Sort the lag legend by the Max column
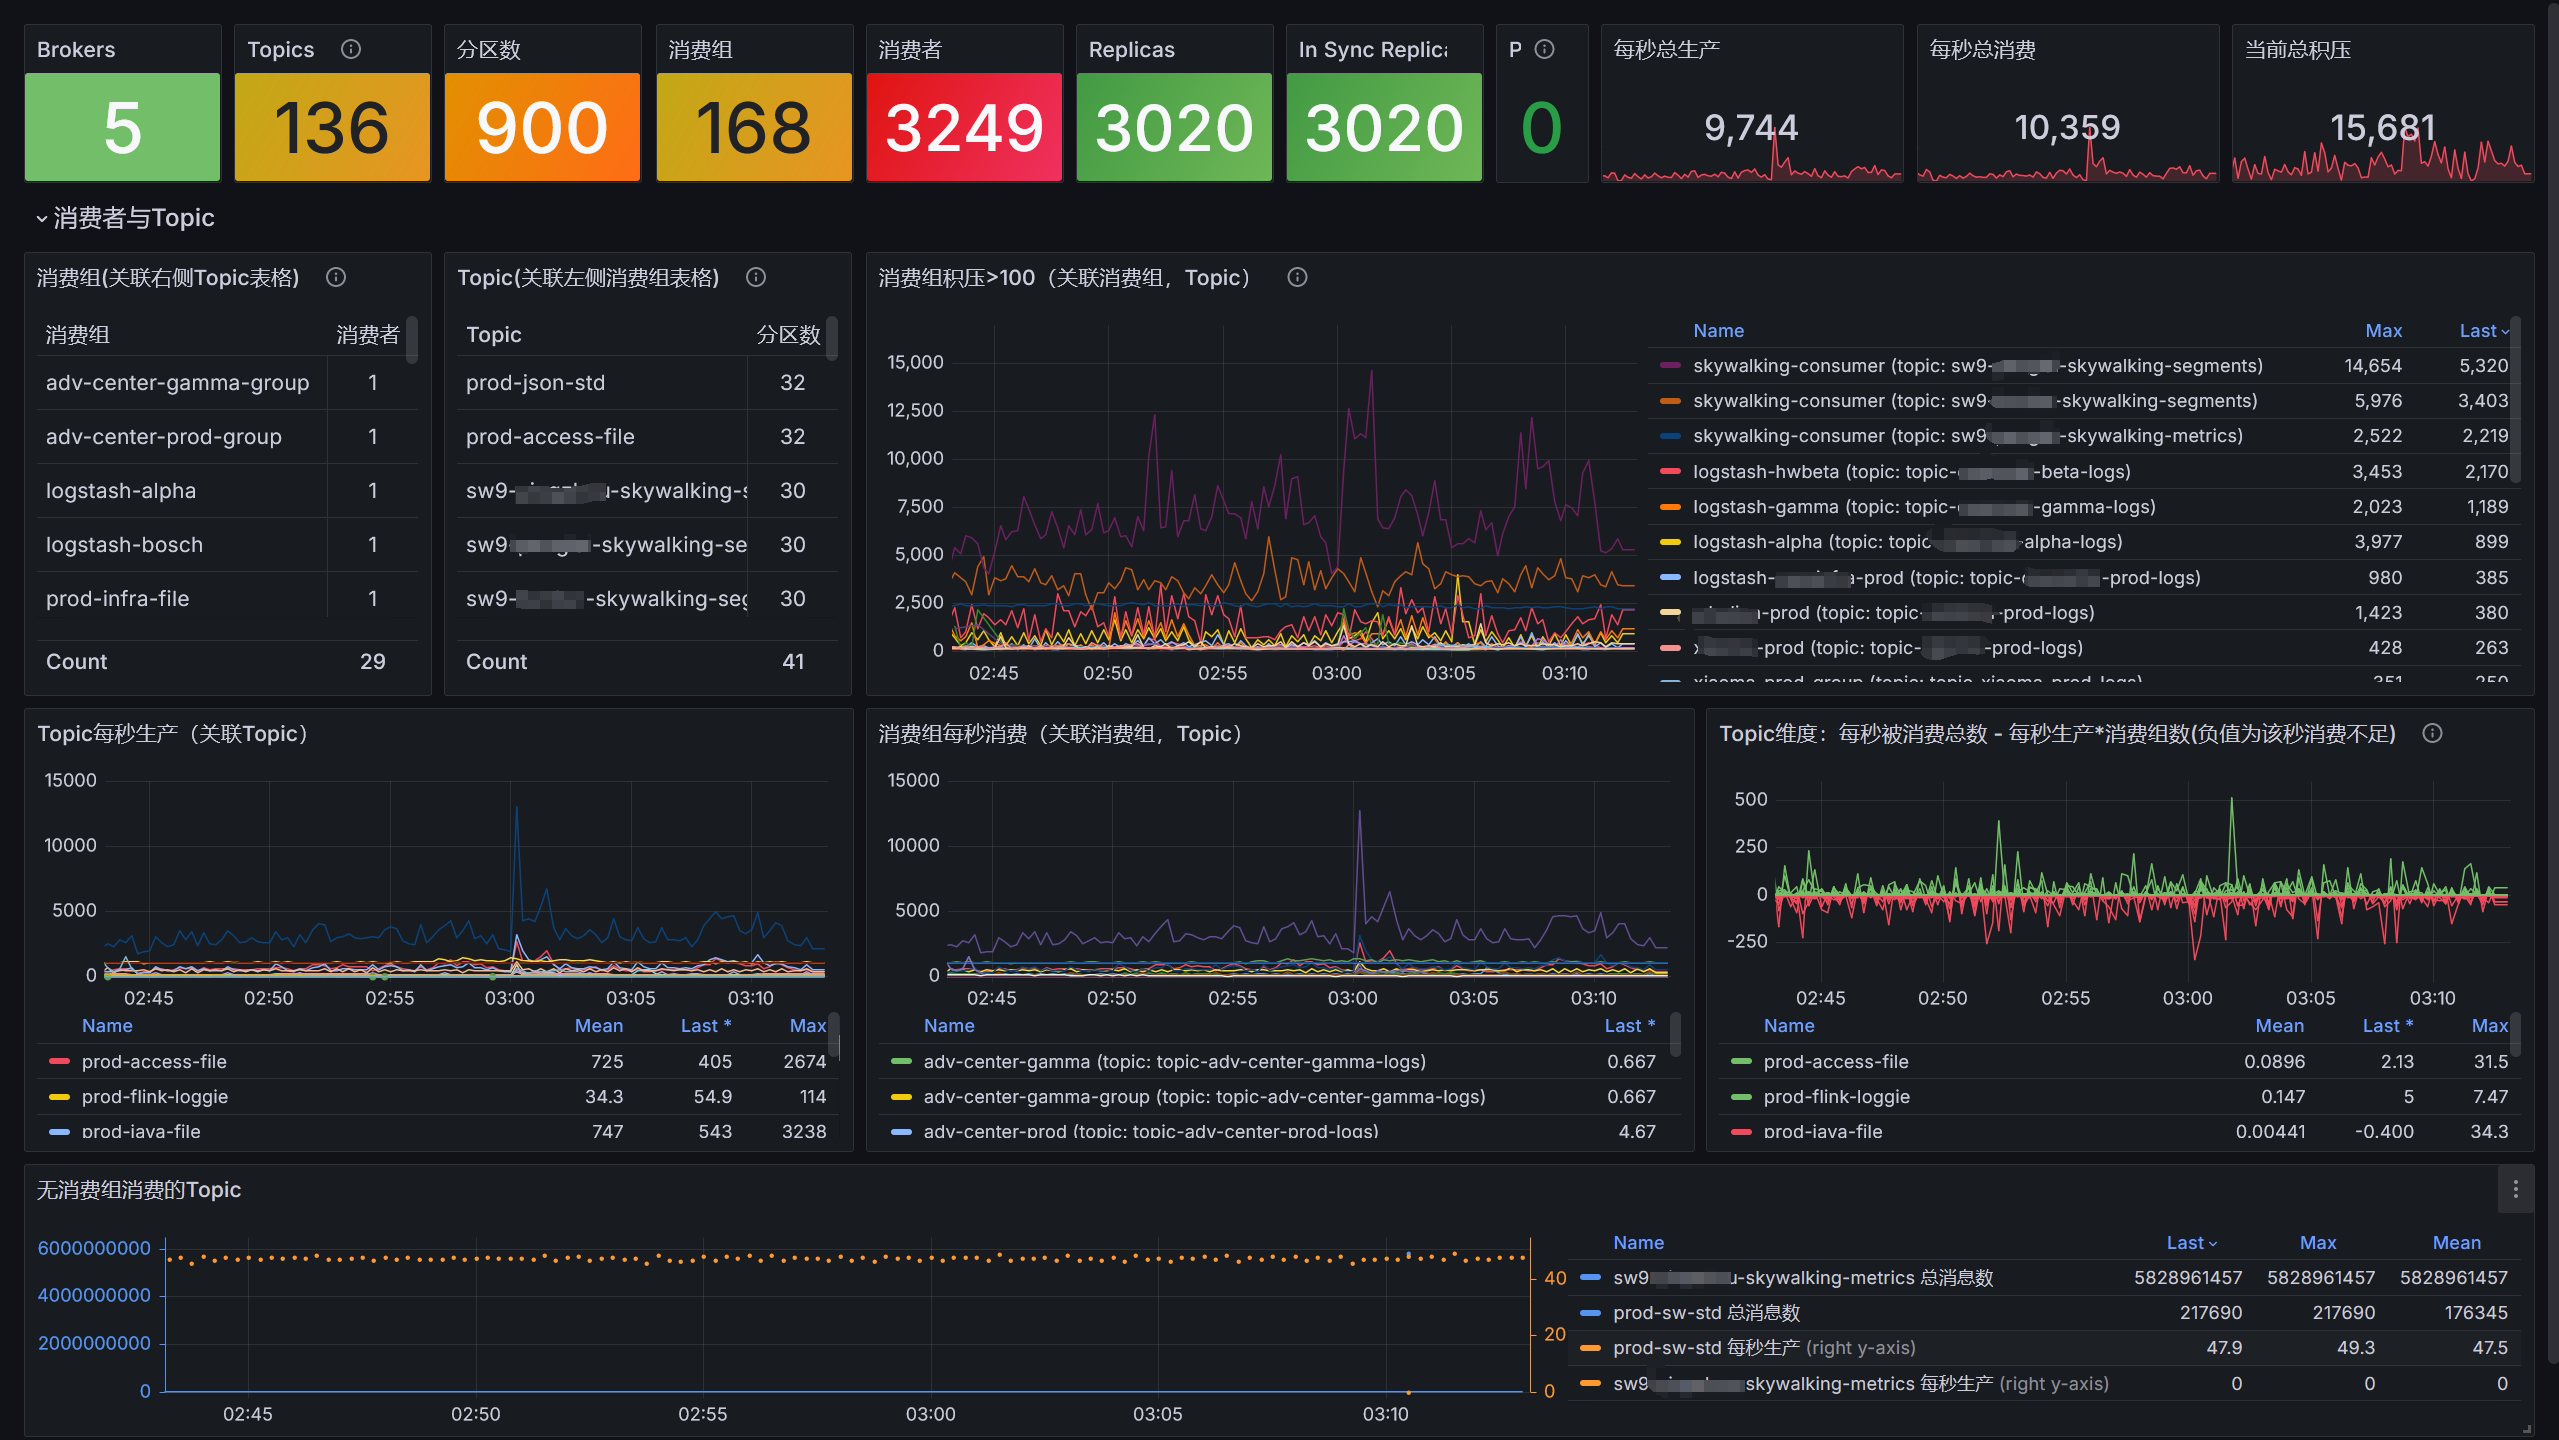The height and width of the screenshot is (1440, 2559). coord(2382,331)
